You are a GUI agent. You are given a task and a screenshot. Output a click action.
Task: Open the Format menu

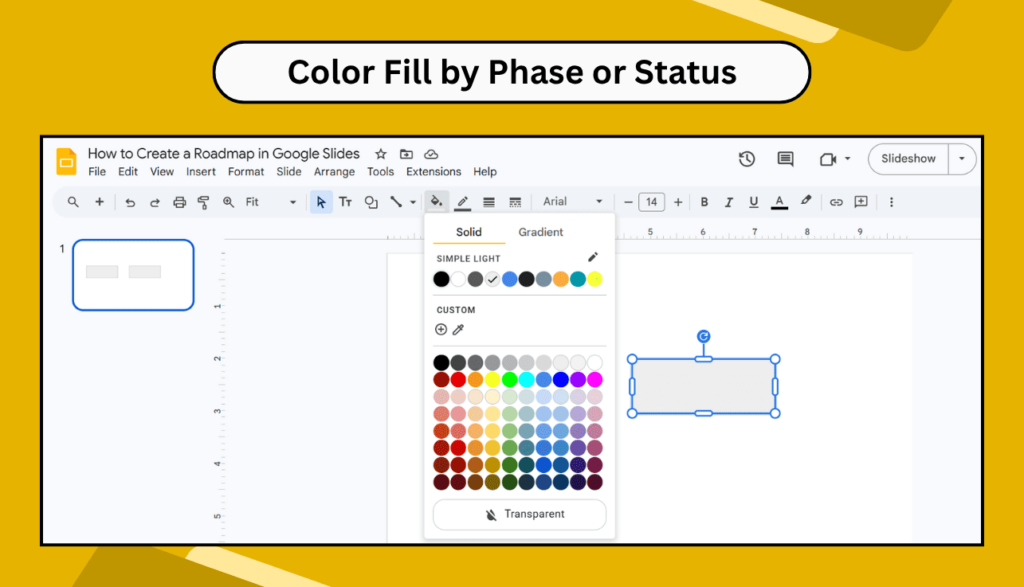point(246,172)
